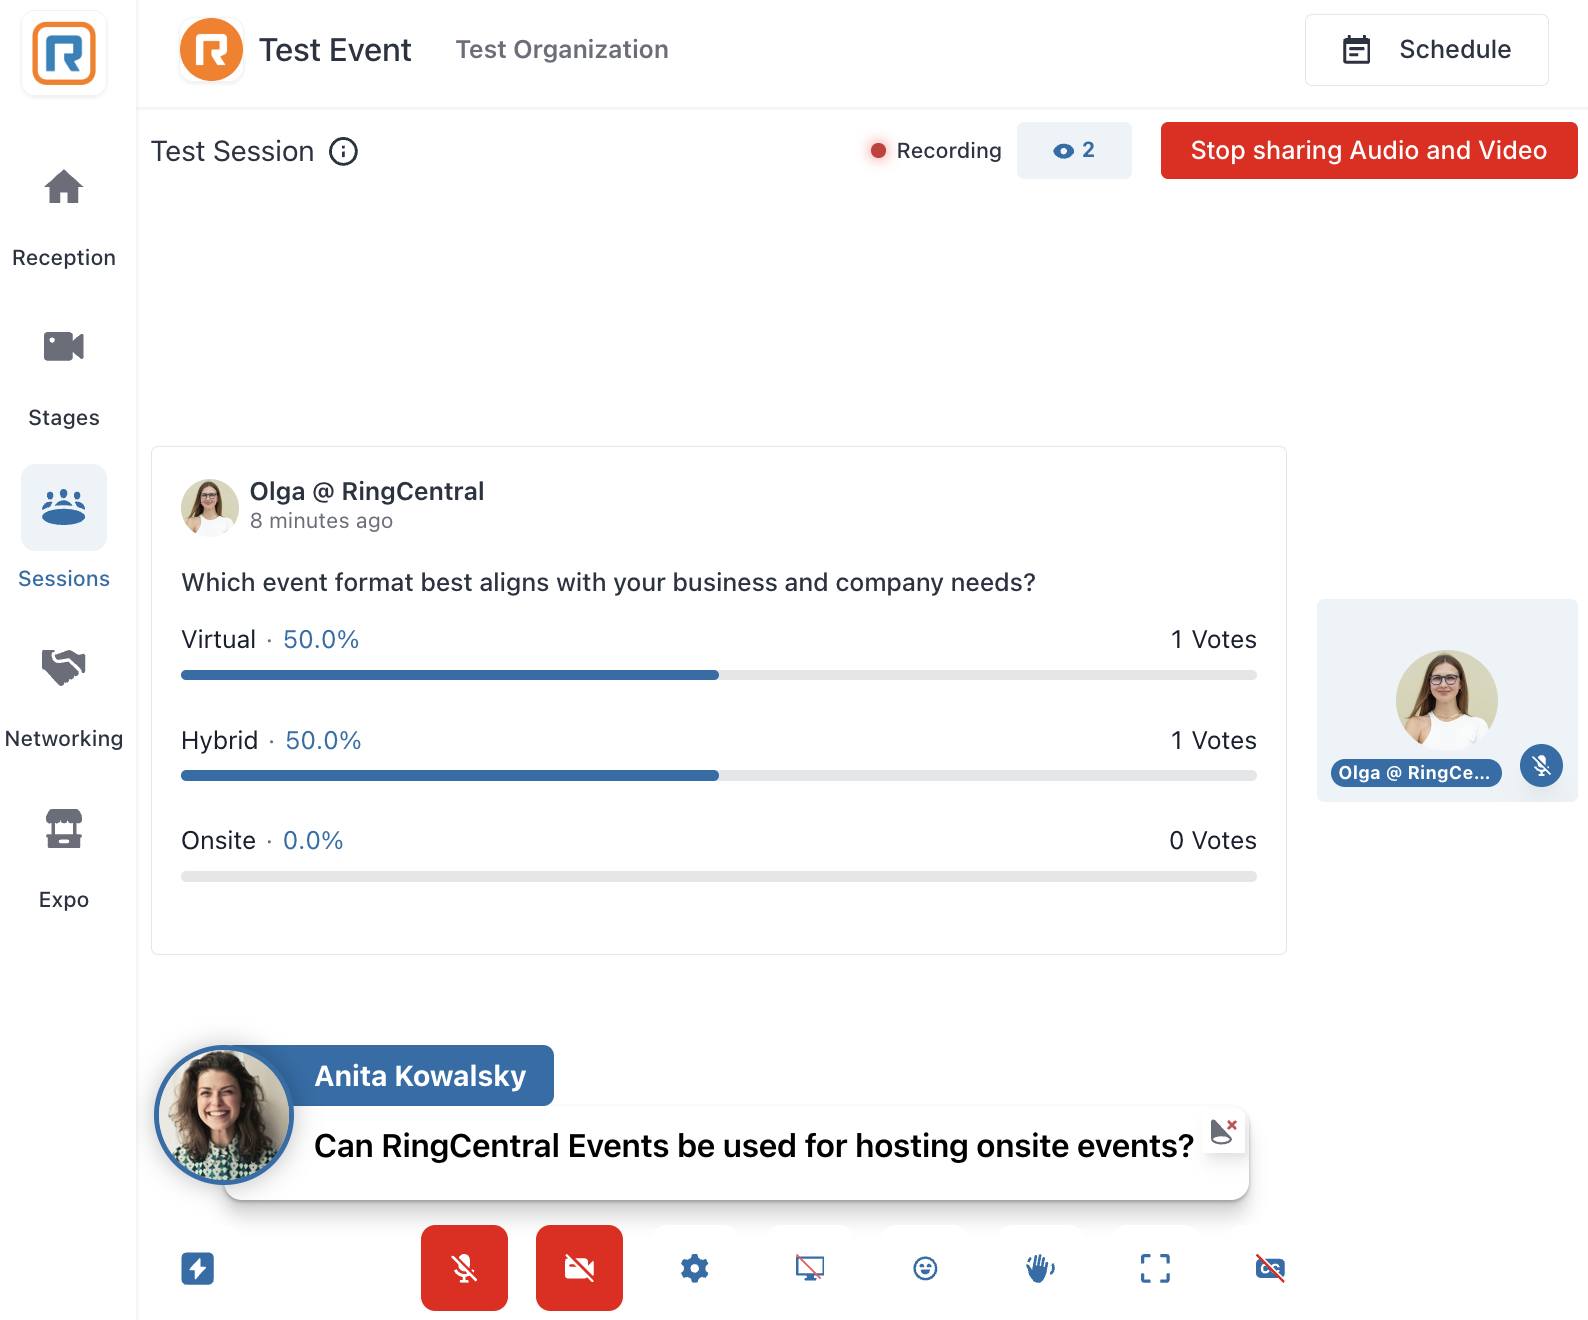Viewport: 1588px width, 1320px height.
Task: Click the viewer count eye badge
Action: (x=1074, y=151)
